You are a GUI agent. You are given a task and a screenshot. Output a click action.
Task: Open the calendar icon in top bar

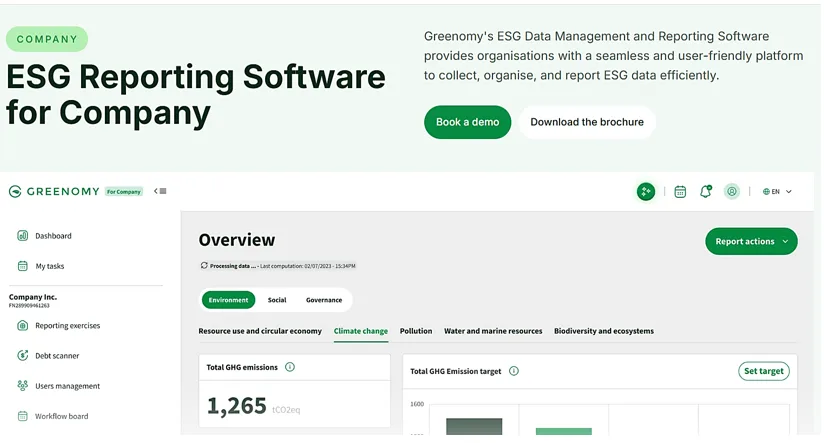click(x=680, y=192)
